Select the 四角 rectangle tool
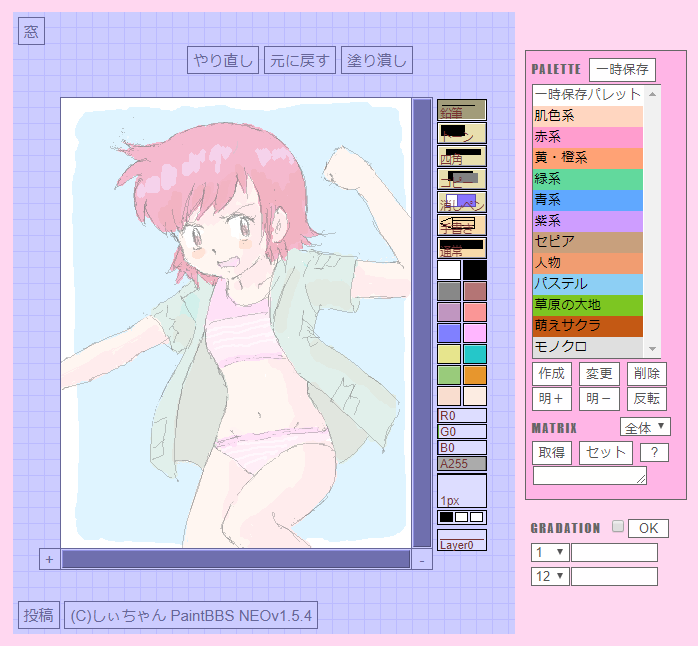 (461, 156)
